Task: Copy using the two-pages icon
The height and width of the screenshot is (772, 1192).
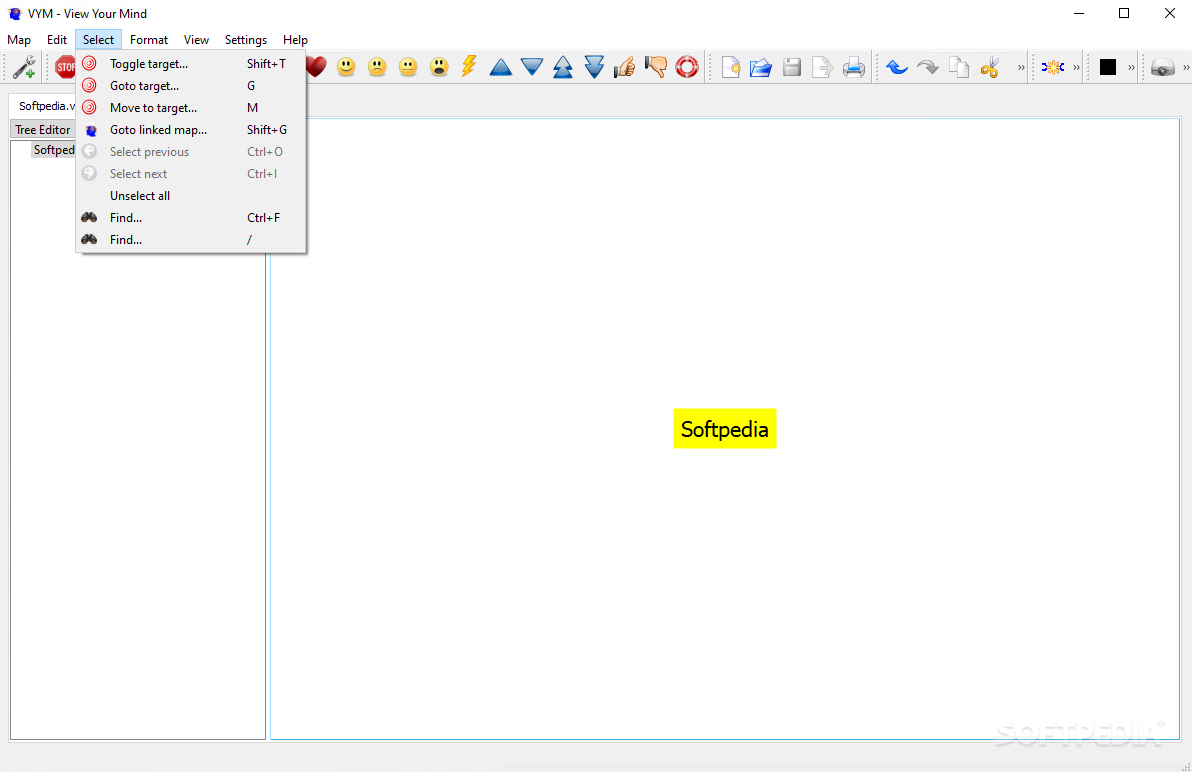Action: [959, 67]
